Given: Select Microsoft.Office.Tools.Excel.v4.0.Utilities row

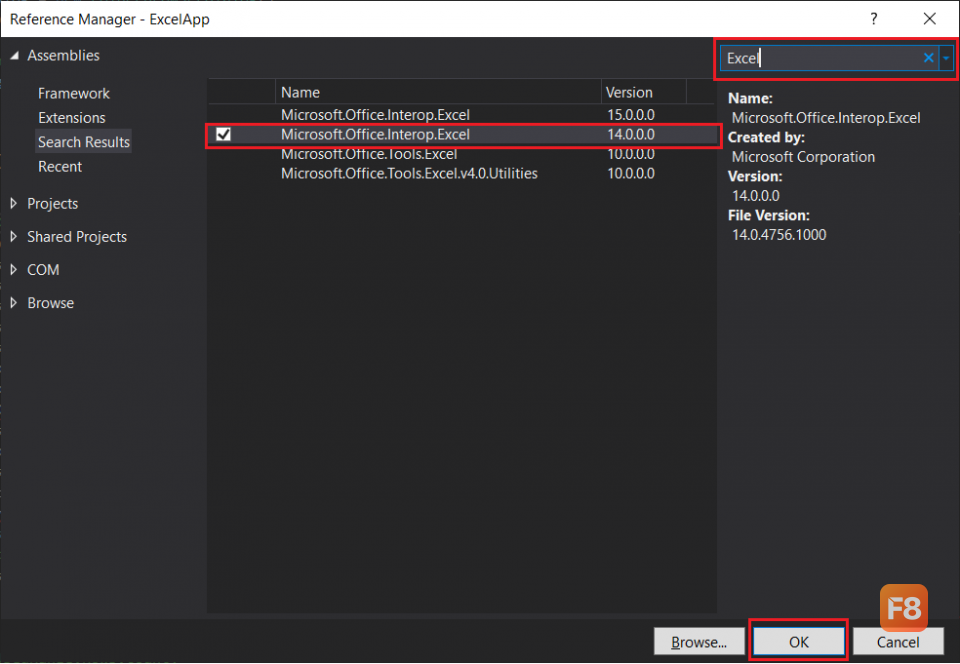Looking at the screenshot, I should [462, 174].
